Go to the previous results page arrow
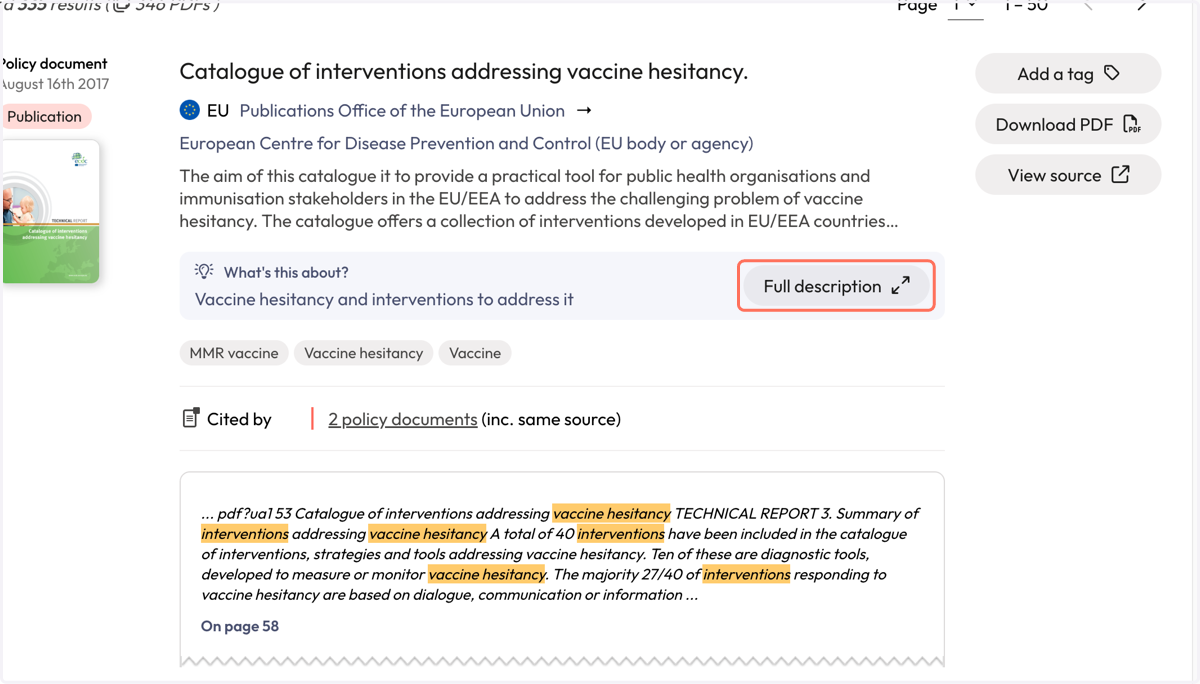The height and width of the screenshot is (684, 1200). 1089,6
